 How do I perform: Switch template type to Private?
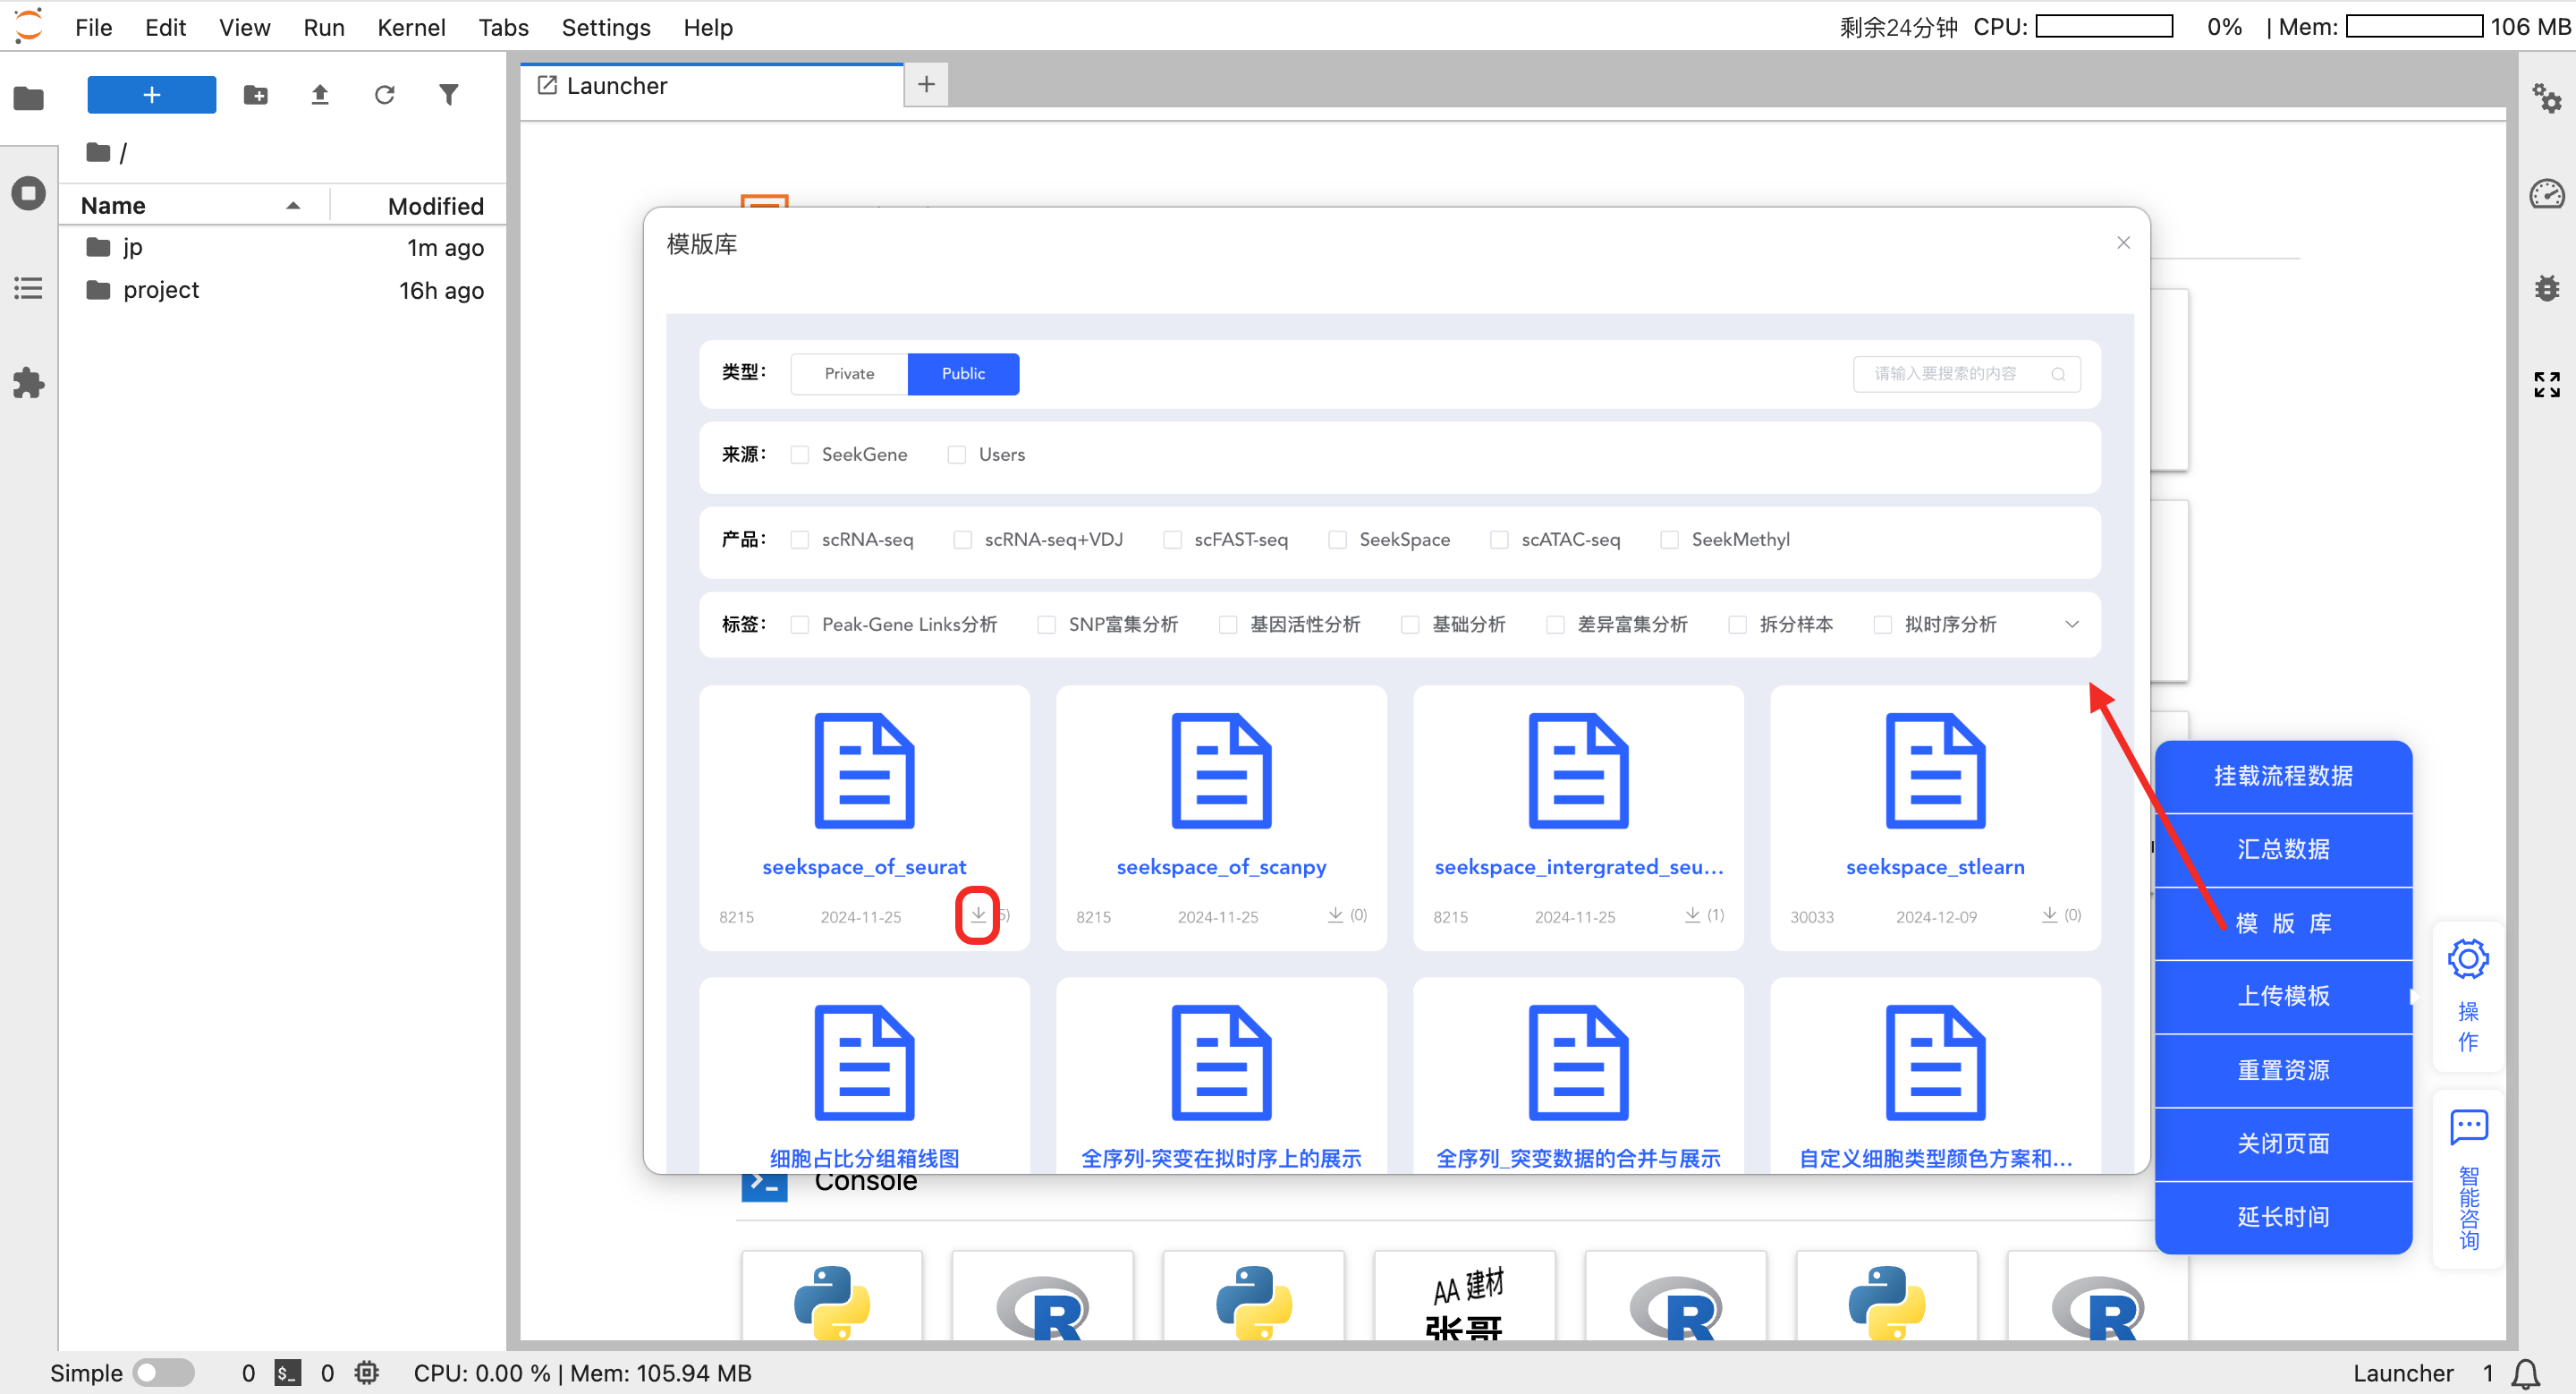click(x=849, y=374)
